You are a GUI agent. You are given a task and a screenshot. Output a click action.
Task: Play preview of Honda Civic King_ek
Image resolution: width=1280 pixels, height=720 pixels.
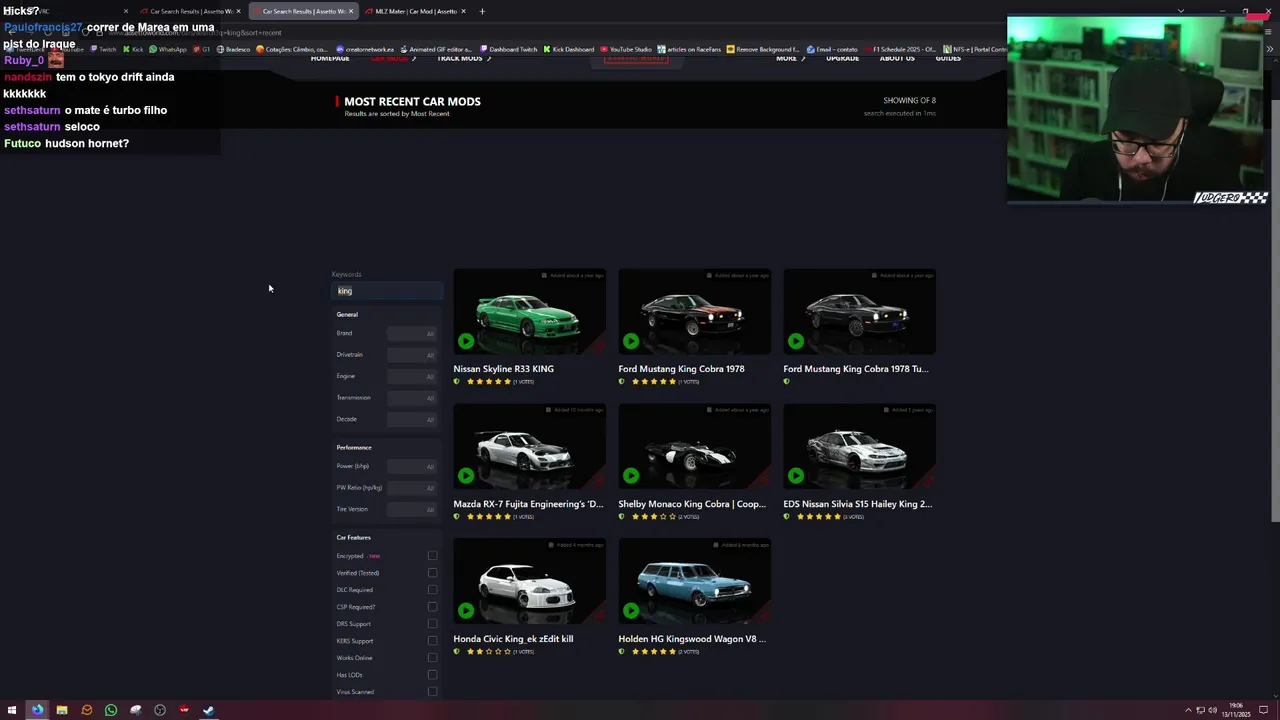[466, 611]
